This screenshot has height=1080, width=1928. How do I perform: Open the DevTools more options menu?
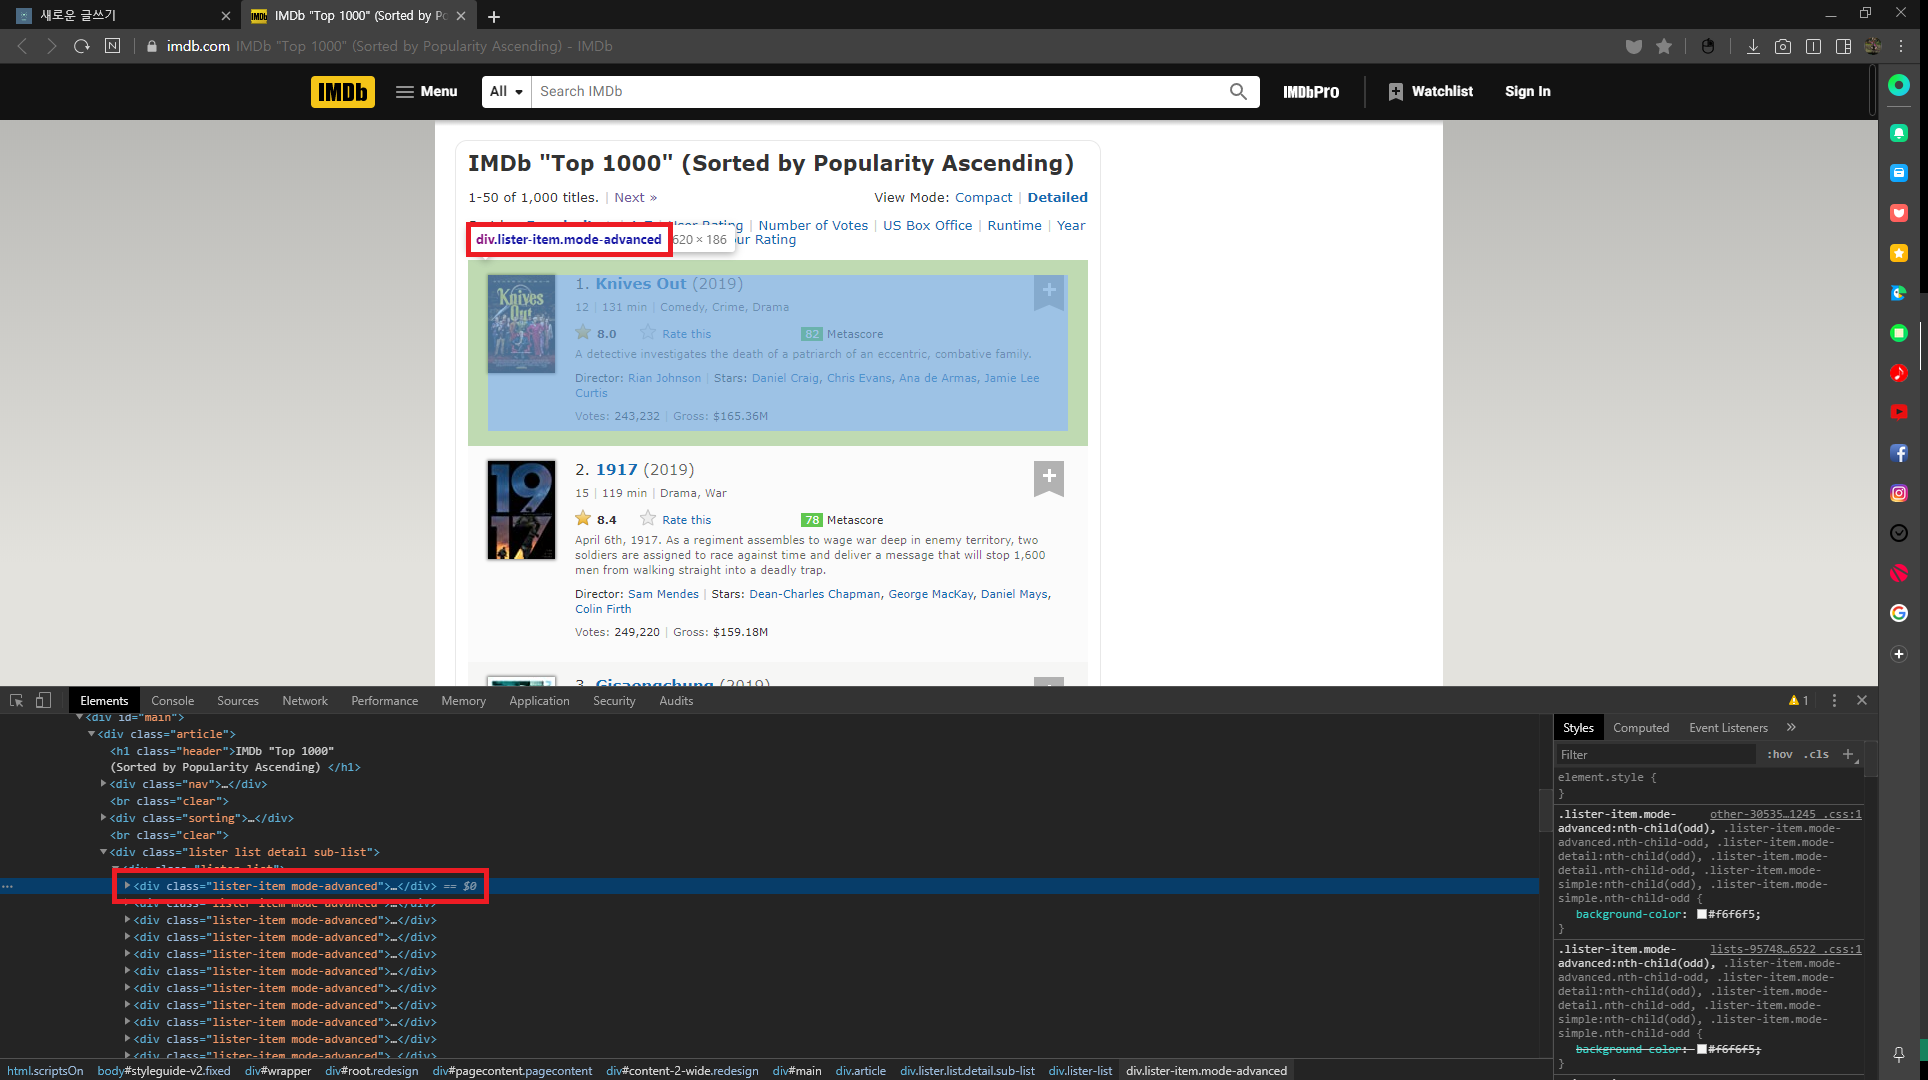[x=1834, y=701]
